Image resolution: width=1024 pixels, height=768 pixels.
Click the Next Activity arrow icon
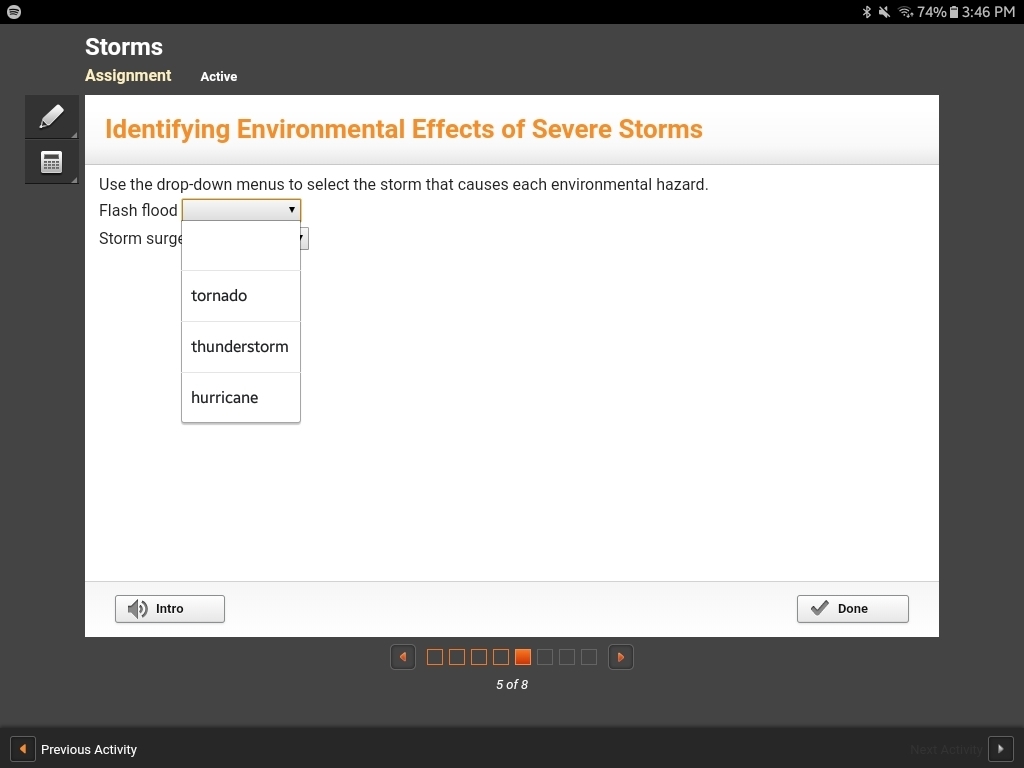(1000, 749)
